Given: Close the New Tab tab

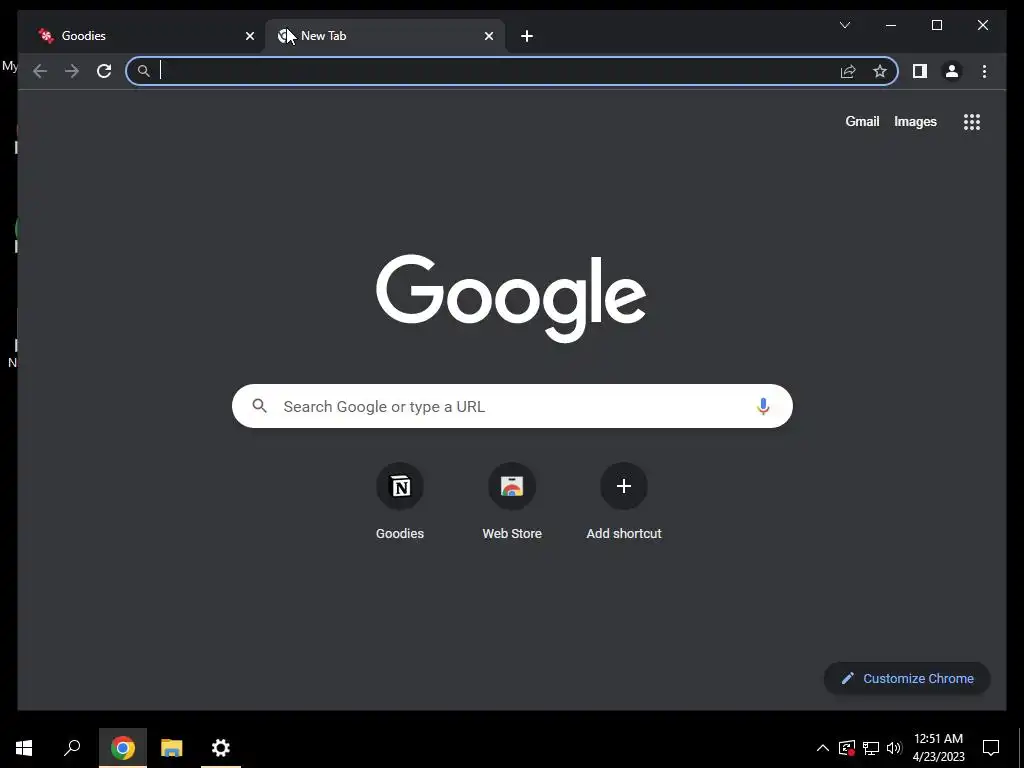Looking at the screenshot, I should [x=488, y=36].
